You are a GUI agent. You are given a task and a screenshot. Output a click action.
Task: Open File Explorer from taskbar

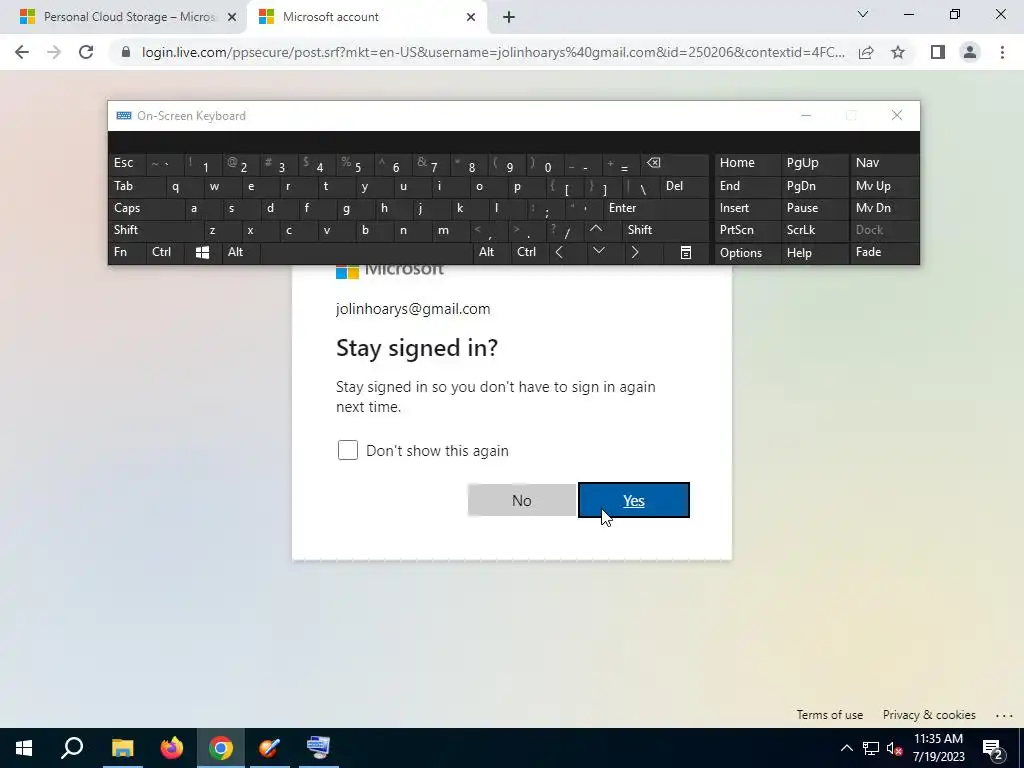122,748
